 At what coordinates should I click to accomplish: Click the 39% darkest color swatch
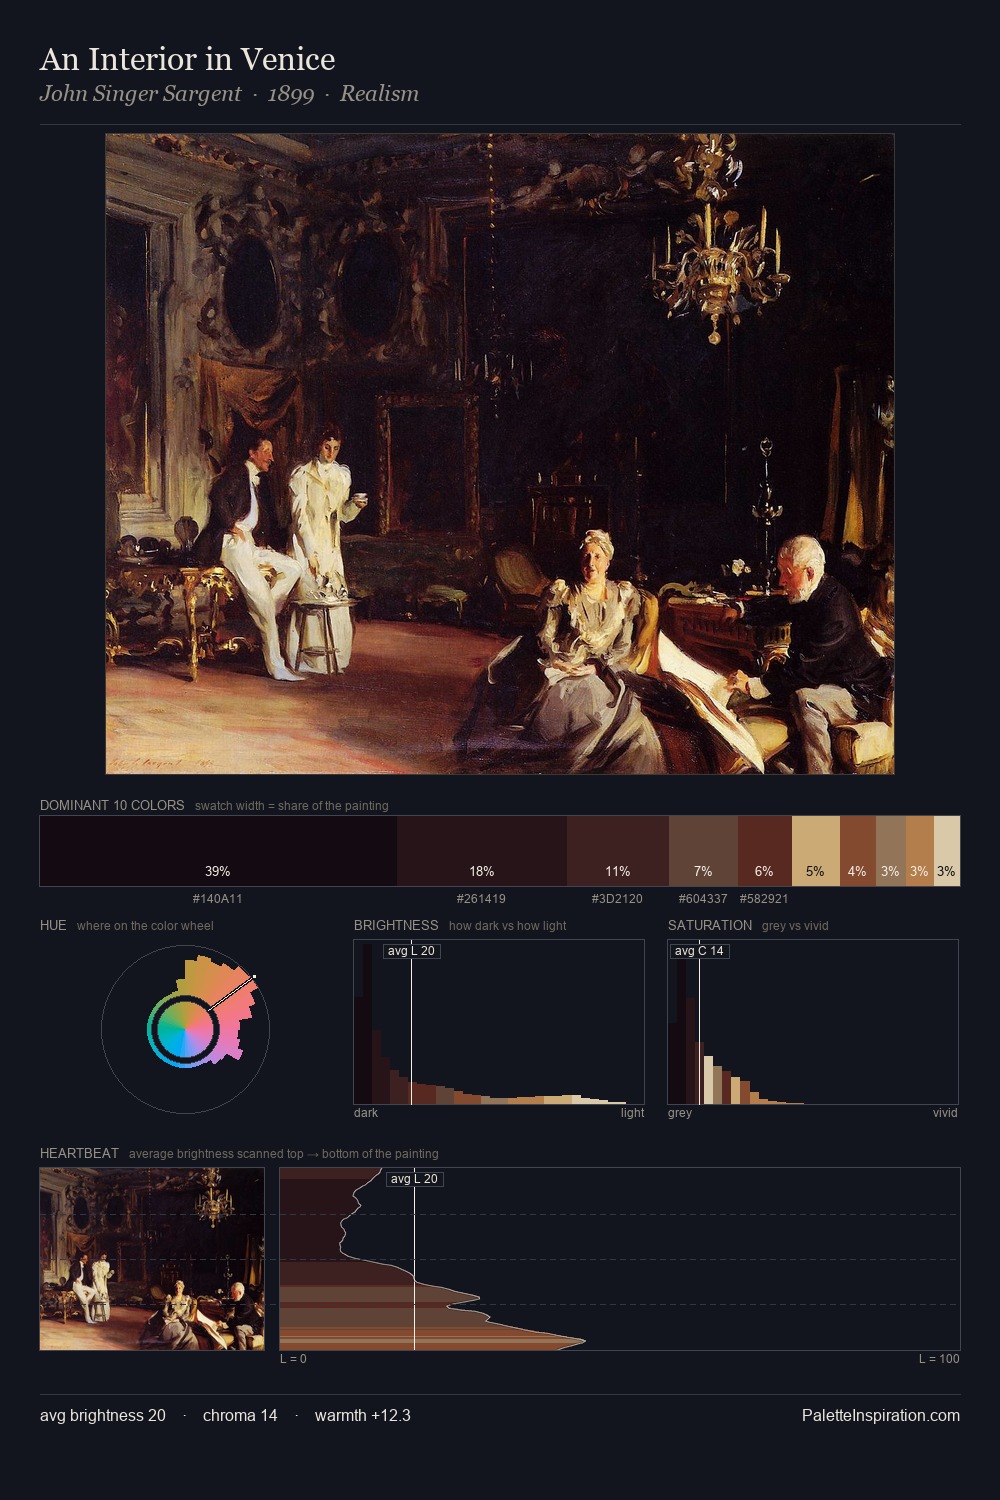tap(218, 851)
